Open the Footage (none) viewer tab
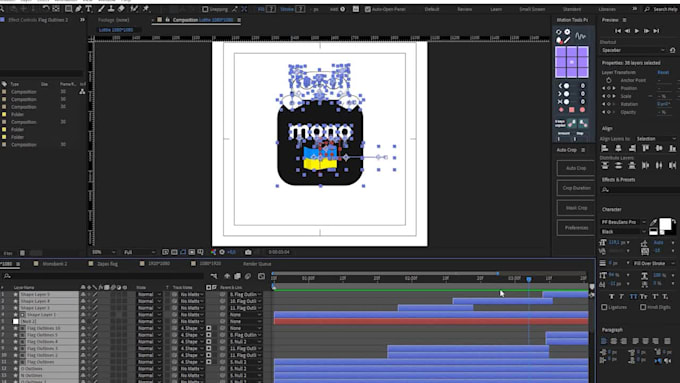This screenshot has width=680, height=383. (x=114, y=20)
